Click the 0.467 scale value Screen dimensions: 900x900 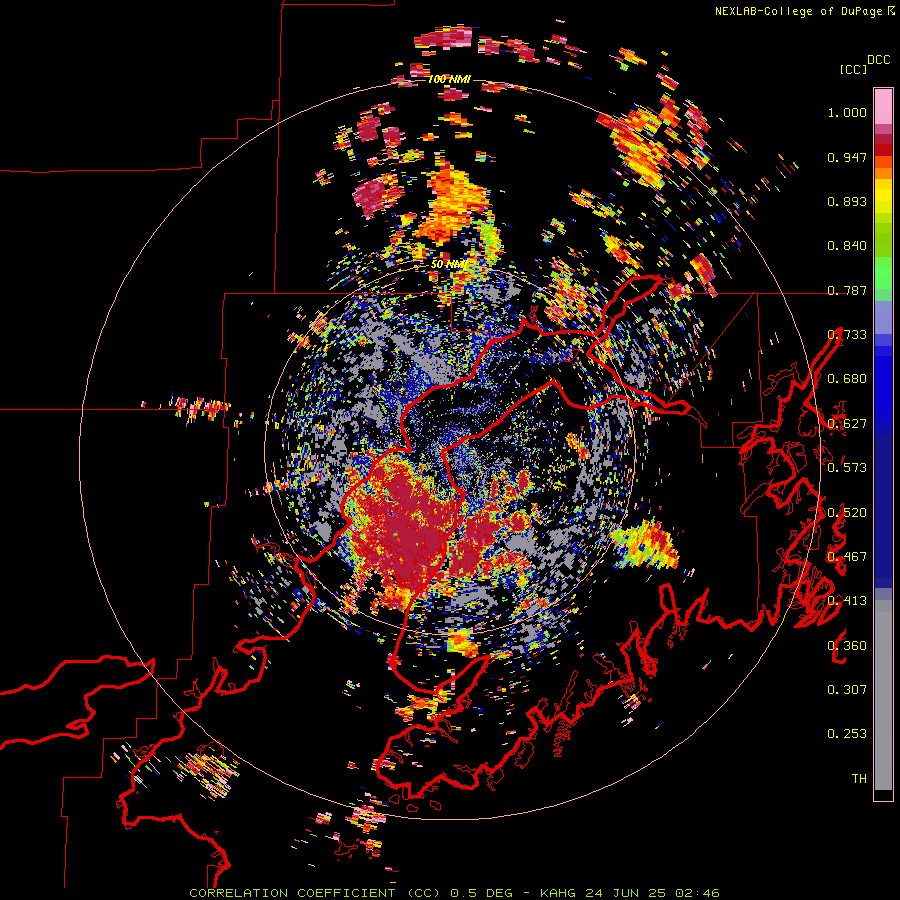847,557
